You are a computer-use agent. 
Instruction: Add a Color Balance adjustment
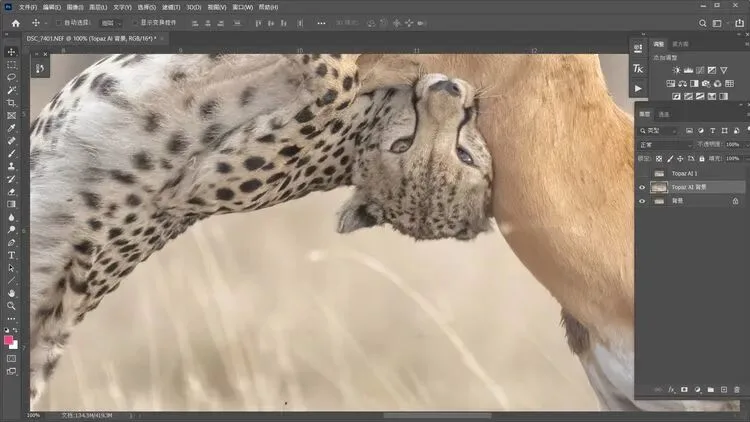point(683,84)
